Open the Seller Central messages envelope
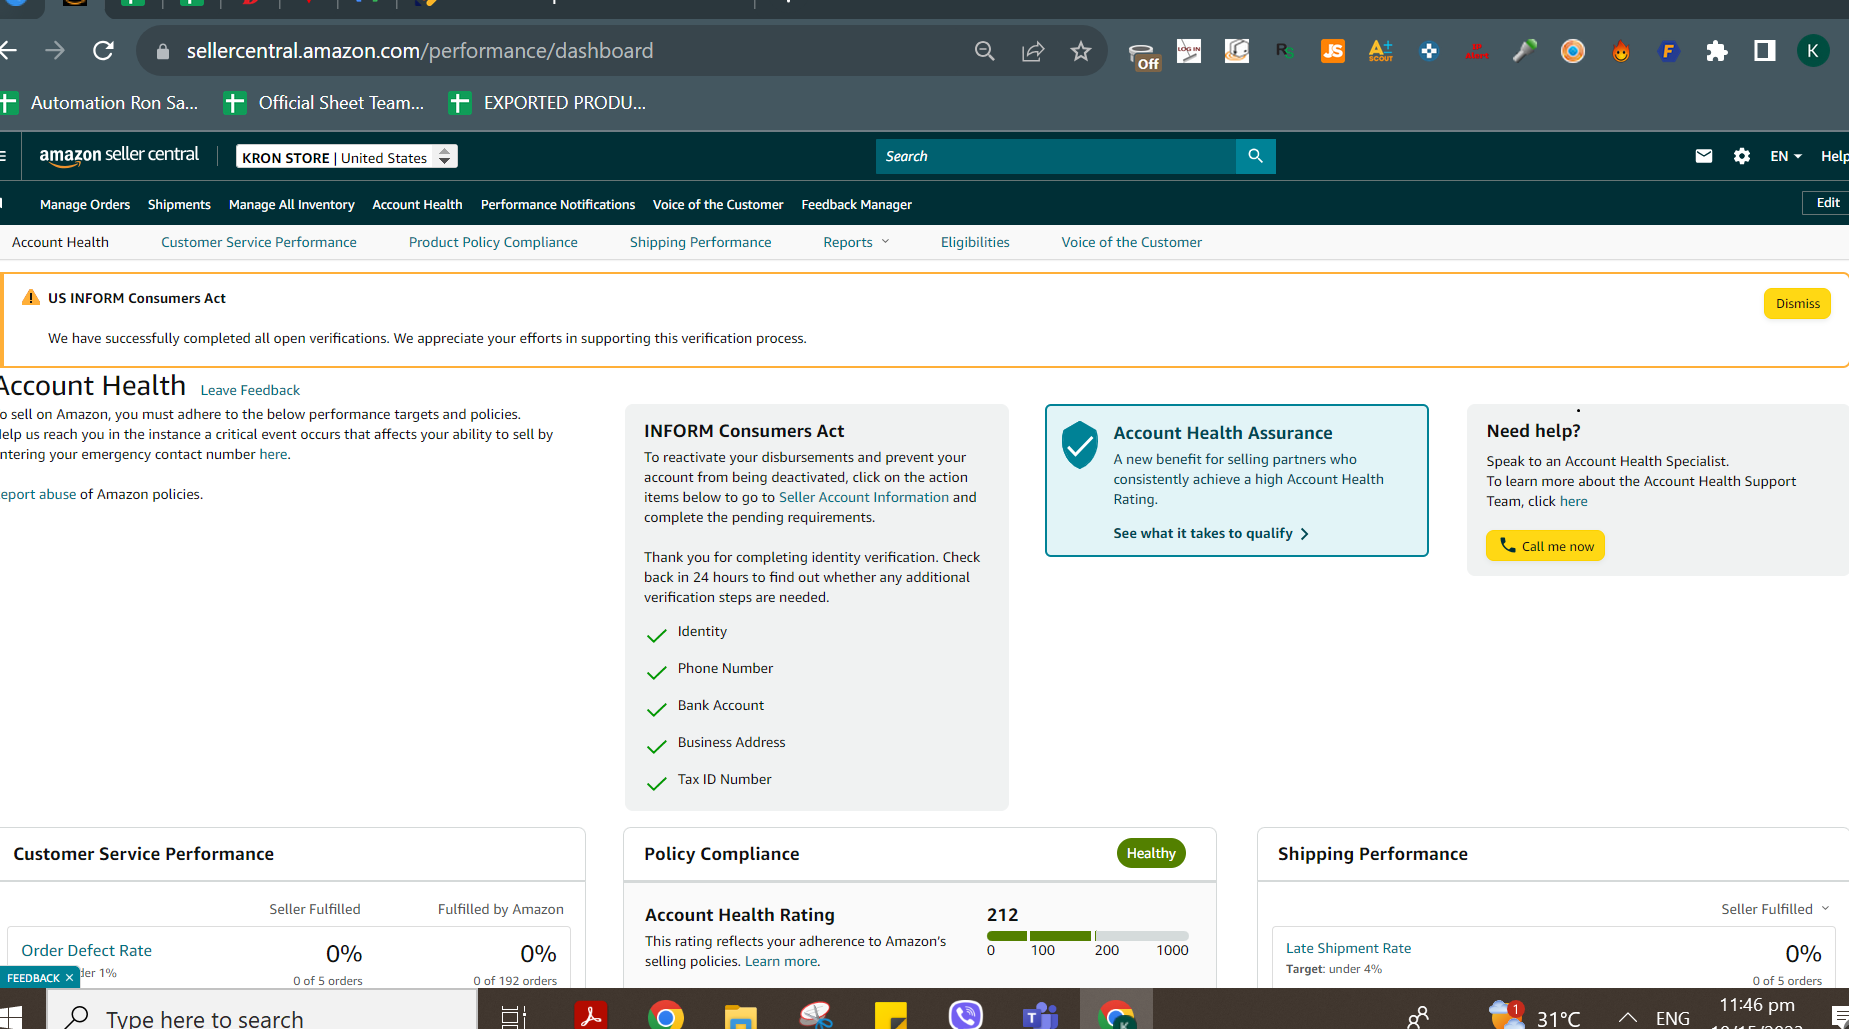 (1704, 156)
